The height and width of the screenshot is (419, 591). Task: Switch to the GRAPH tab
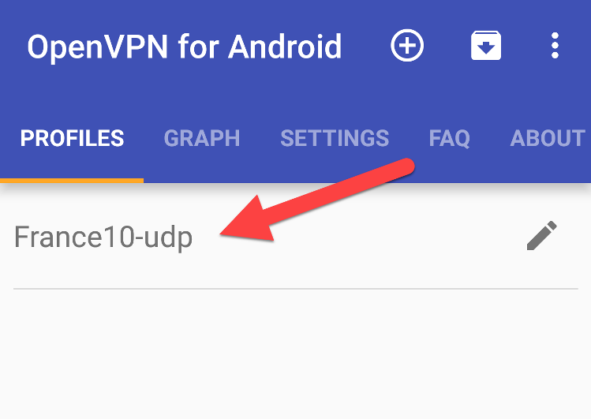[202, 138]
